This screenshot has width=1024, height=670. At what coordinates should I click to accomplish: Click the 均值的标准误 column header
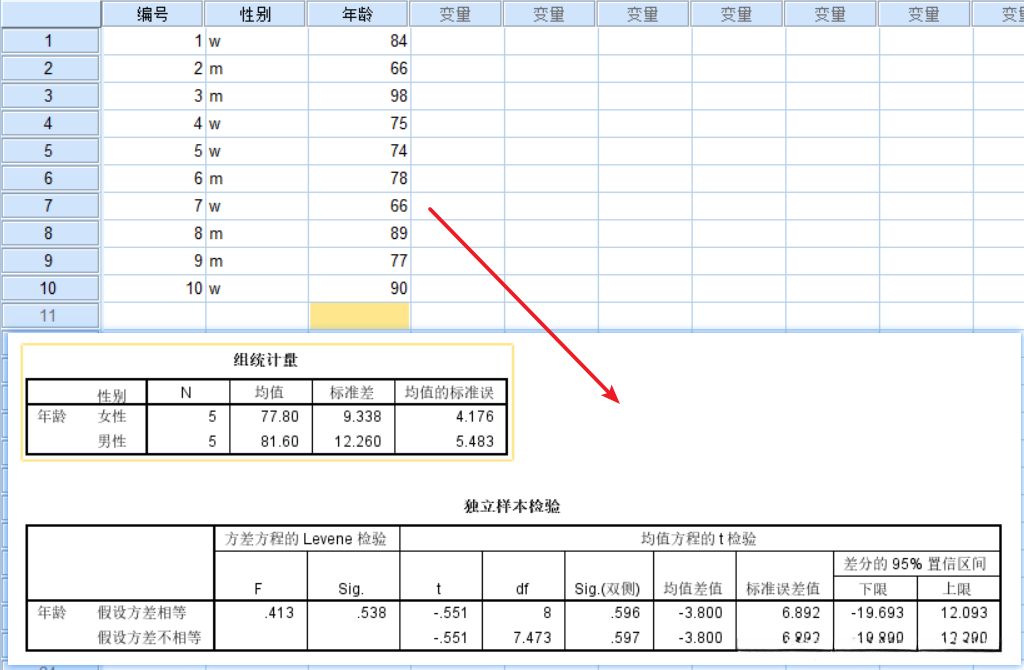coord(449,392)
